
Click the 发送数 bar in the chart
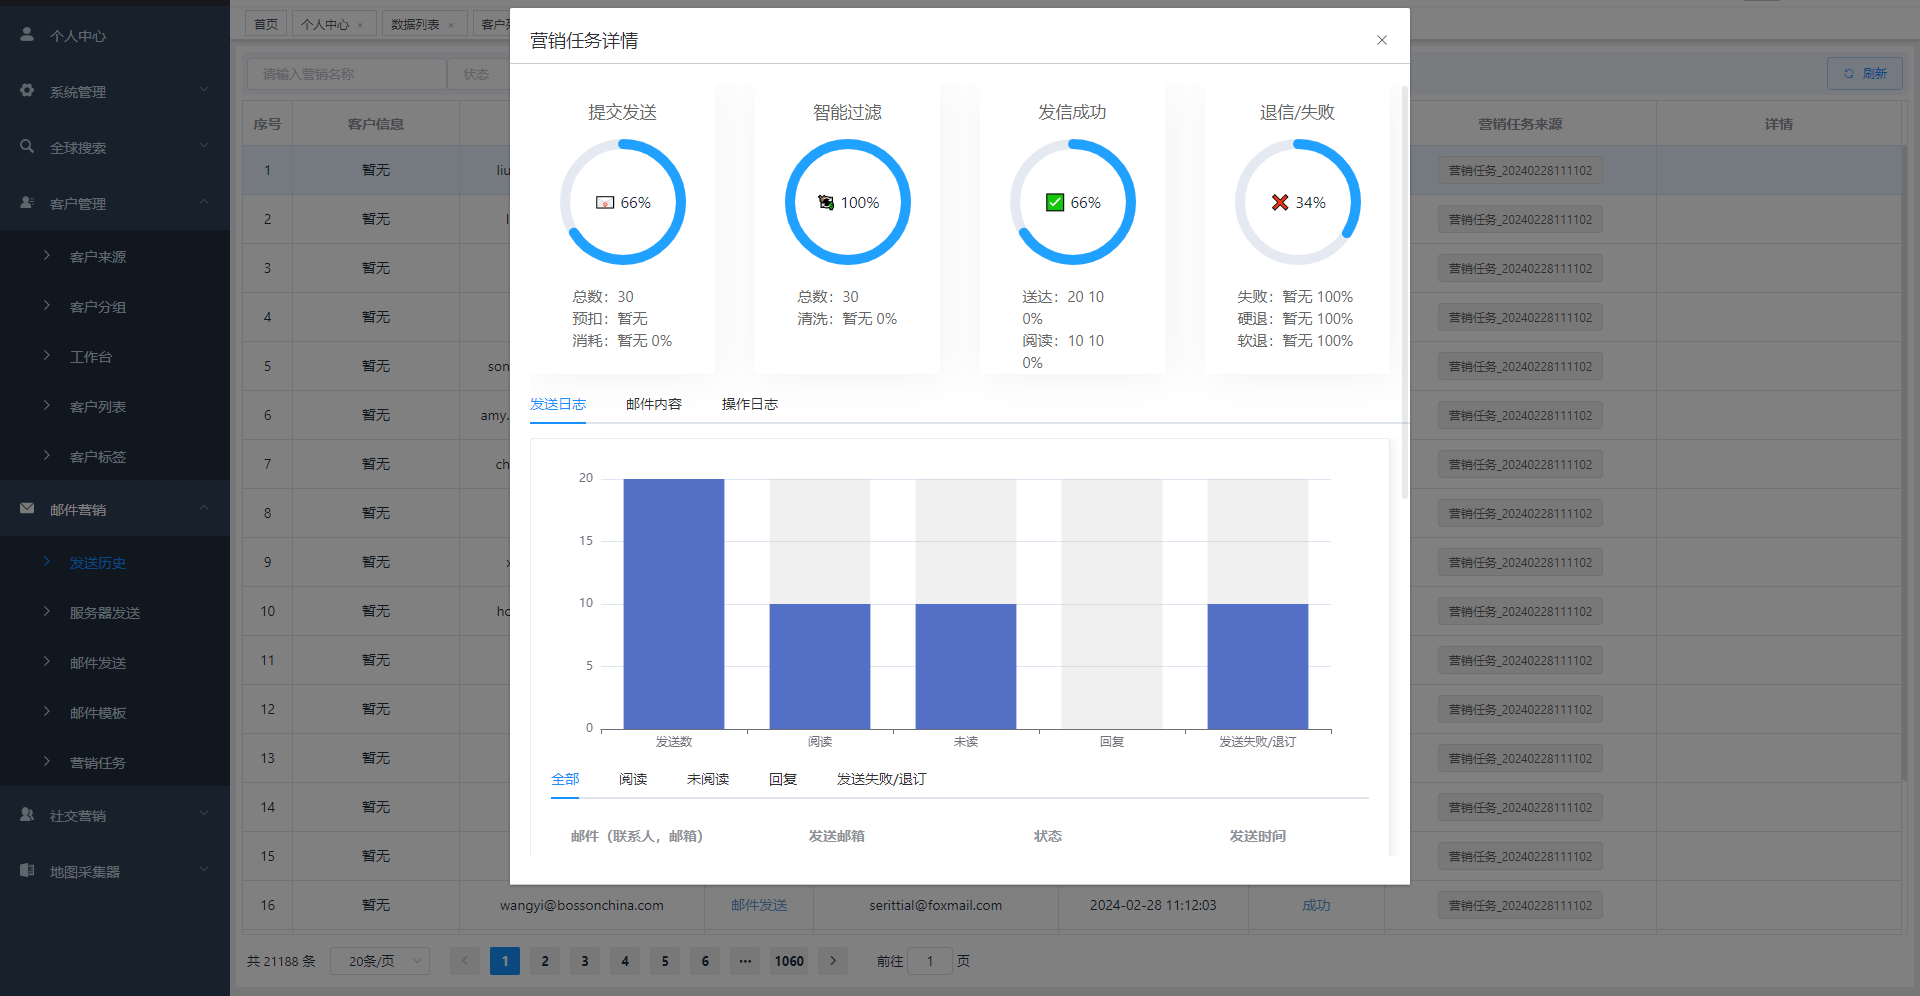(673, 604)
